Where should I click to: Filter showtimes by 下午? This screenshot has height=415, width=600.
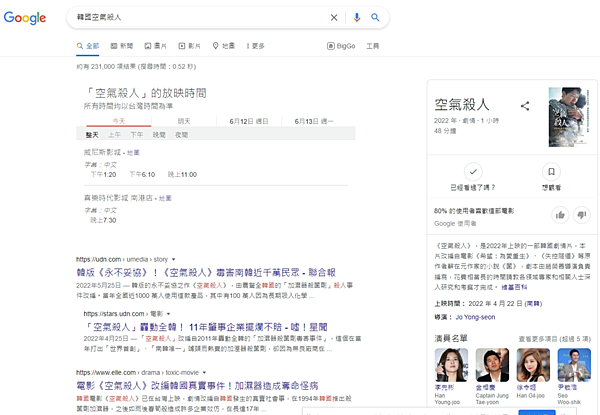(x=137, y=135)
